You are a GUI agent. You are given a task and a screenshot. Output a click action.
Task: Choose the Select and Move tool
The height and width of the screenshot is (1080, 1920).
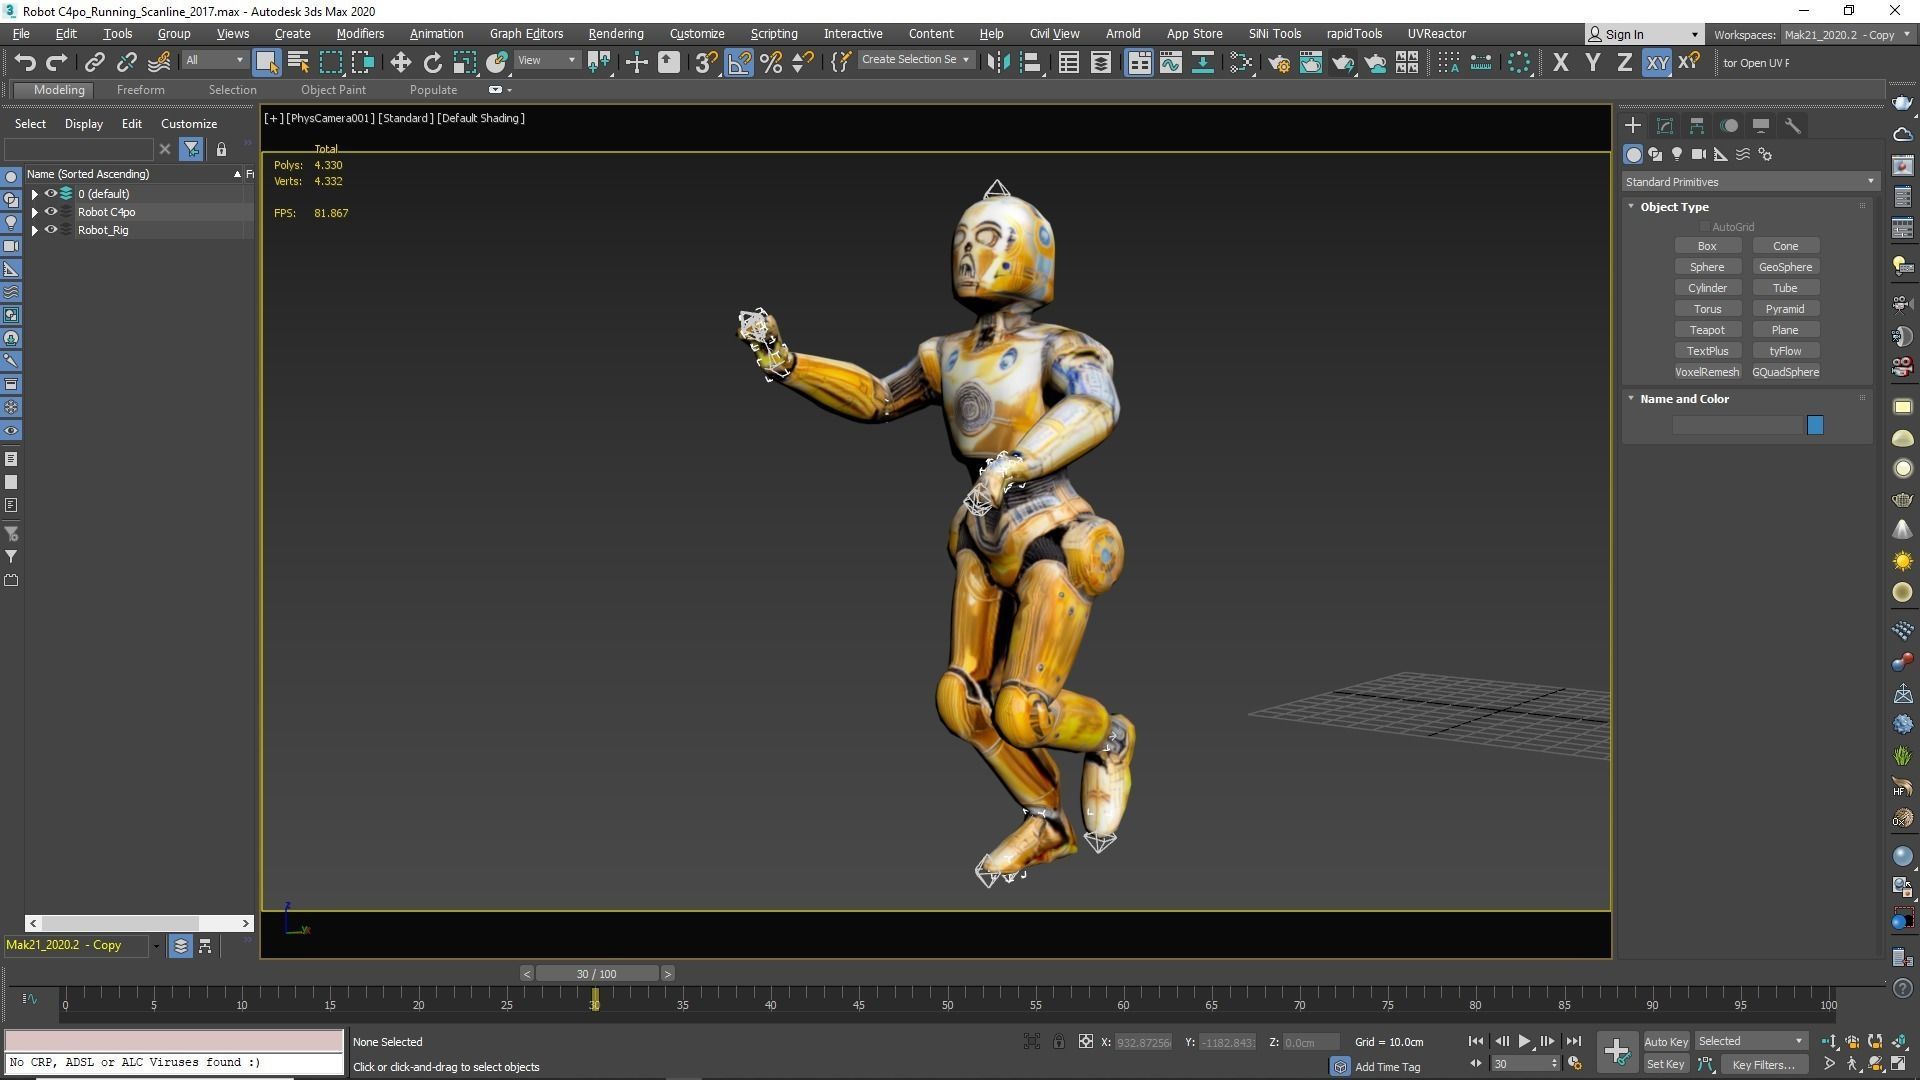[x=400, y=62]
